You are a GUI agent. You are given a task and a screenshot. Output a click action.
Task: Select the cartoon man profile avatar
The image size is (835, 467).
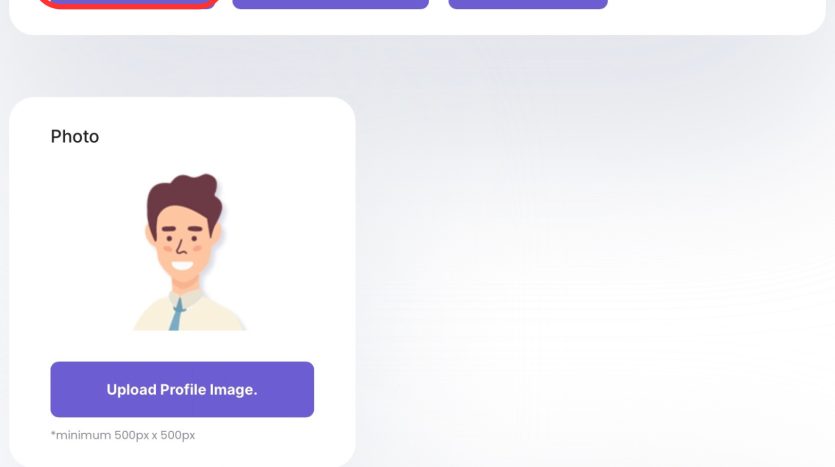pos(189,252)
